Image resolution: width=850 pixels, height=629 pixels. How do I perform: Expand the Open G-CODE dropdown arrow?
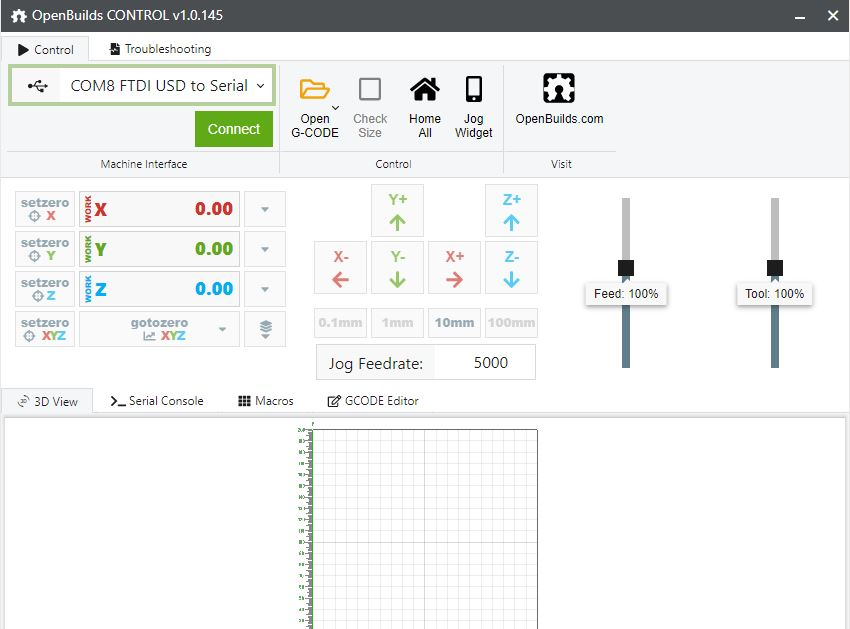pyautogui.click(x=336, y=108)
